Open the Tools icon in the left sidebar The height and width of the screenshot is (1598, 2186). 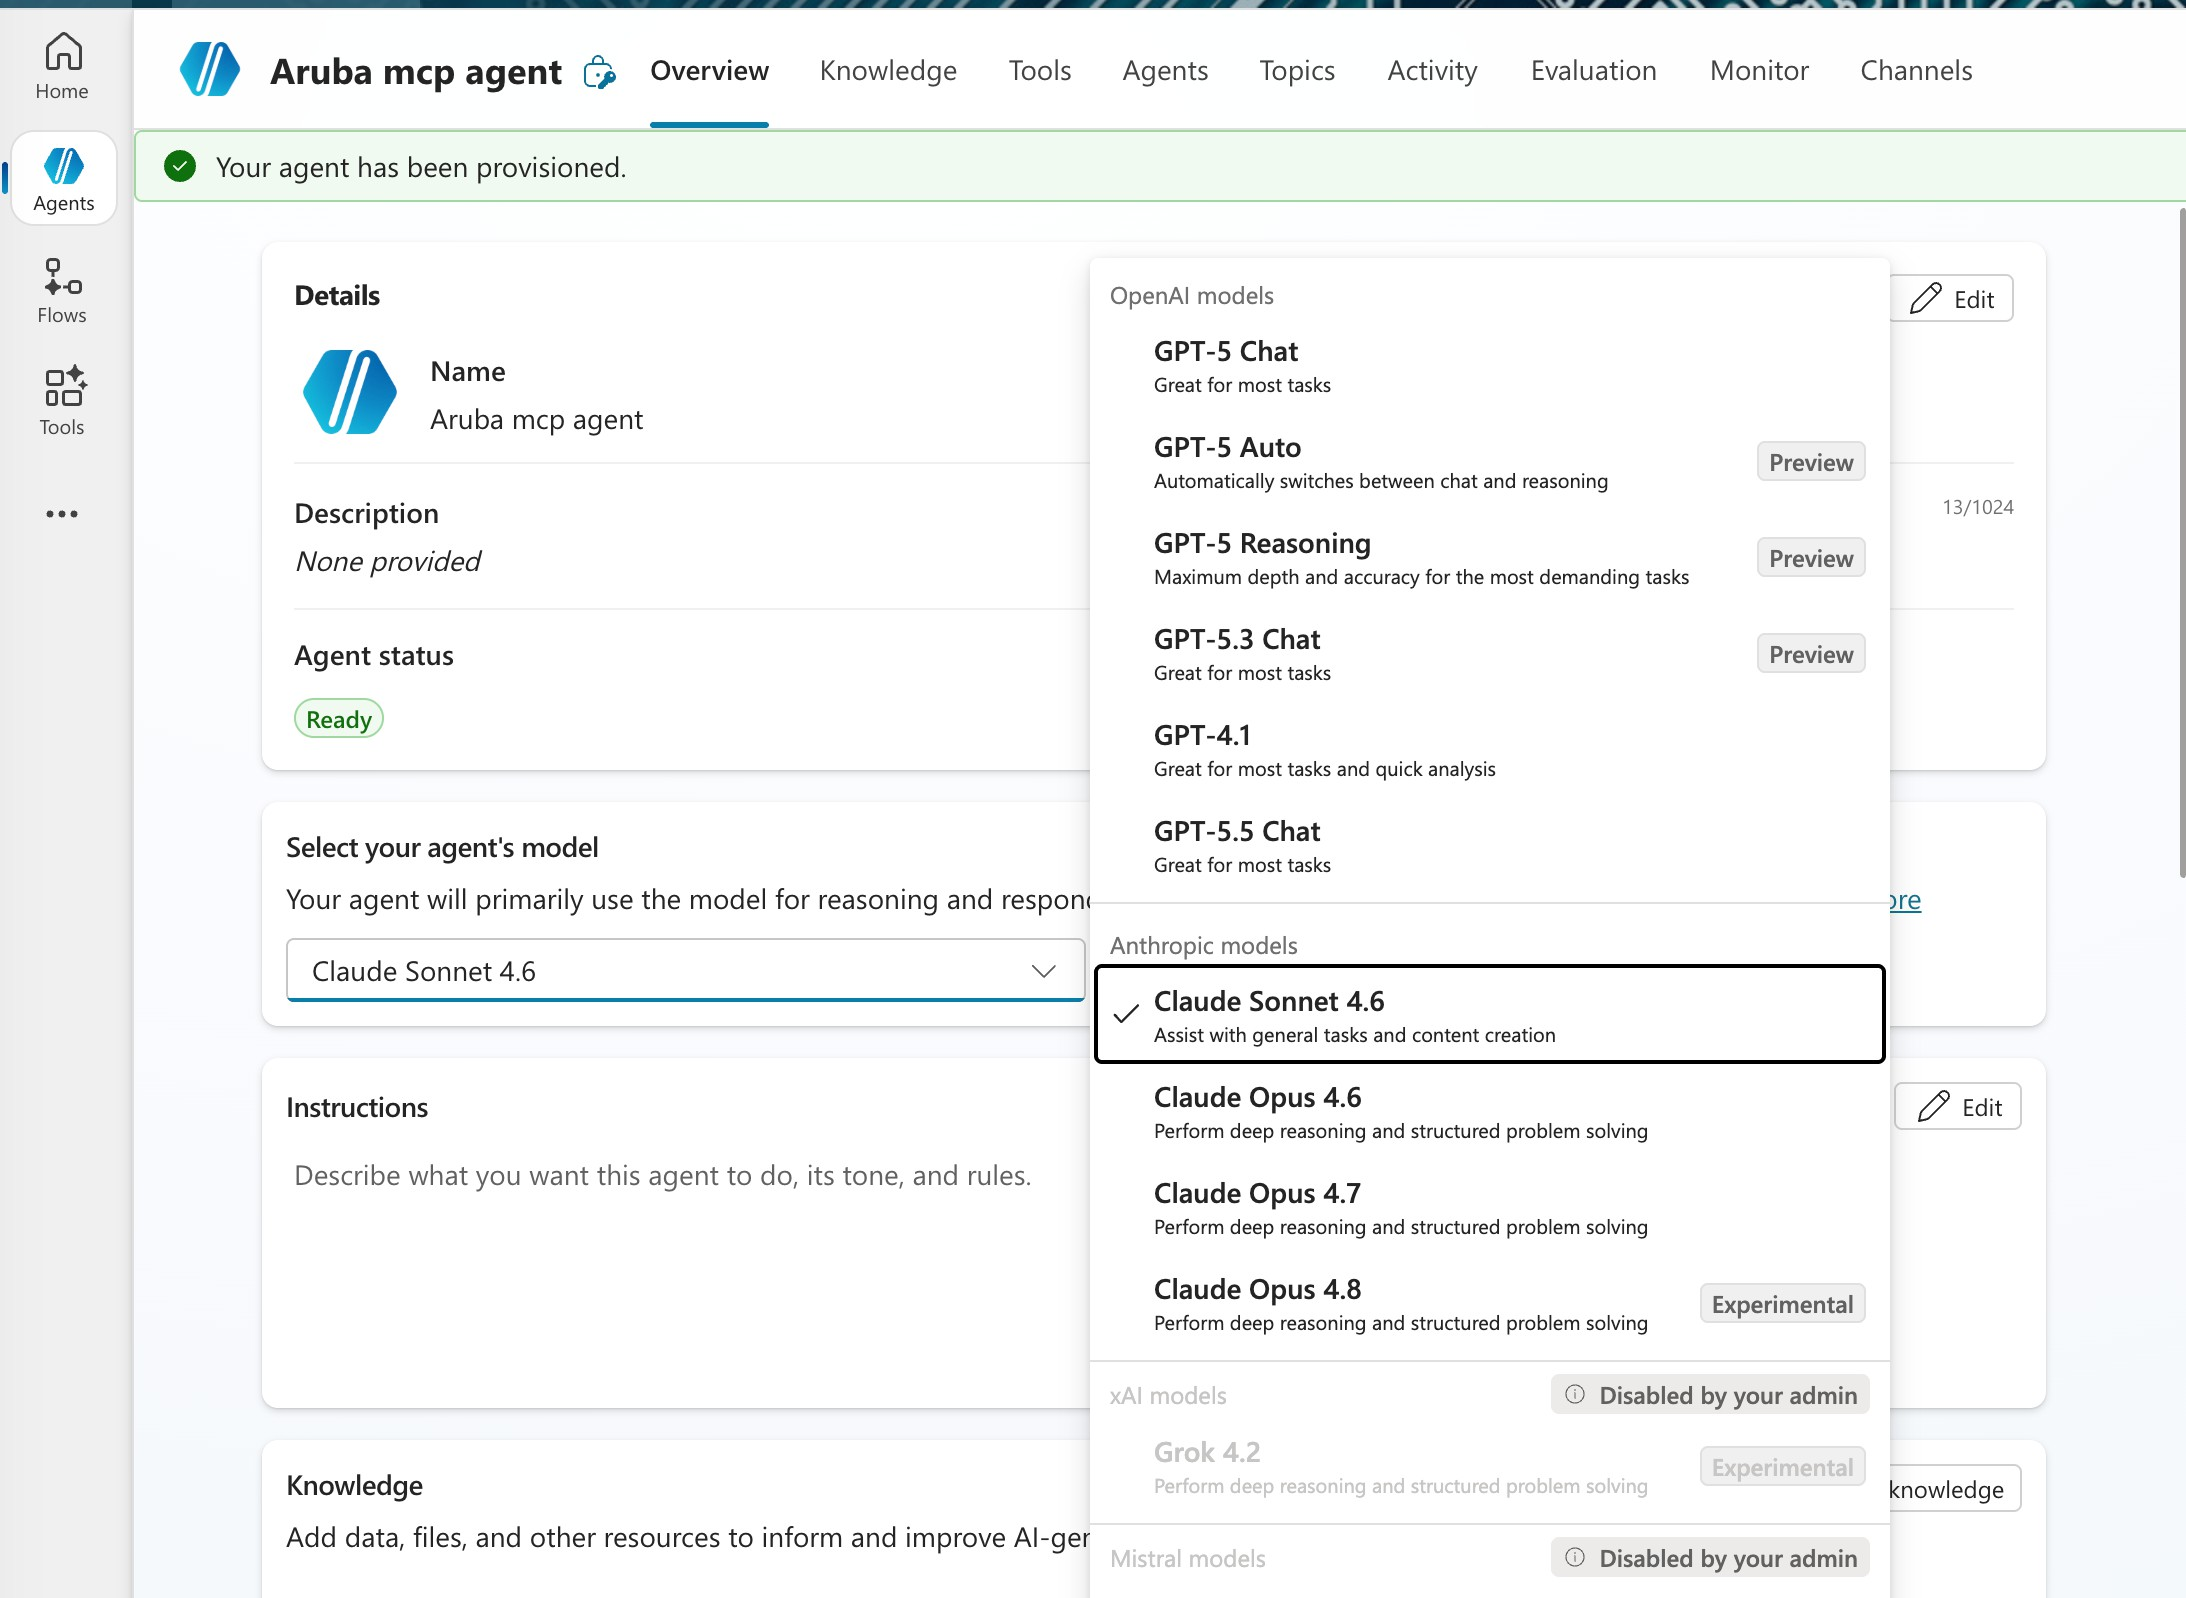coord(62,401)
